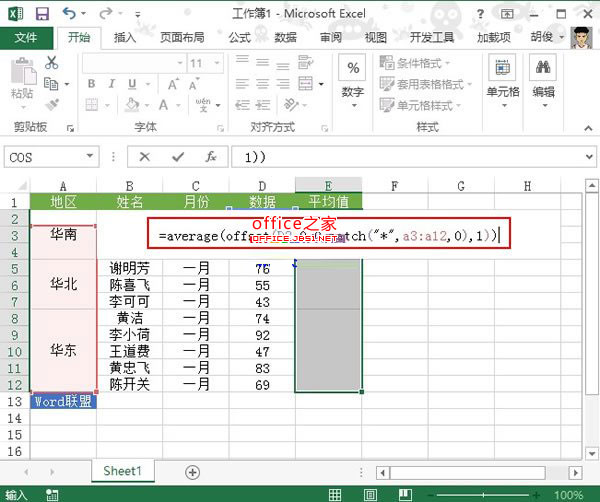Viewport: 600px width, 502px height.
Task: Select the Page Break Preview icon
Action: coord(405,495)
